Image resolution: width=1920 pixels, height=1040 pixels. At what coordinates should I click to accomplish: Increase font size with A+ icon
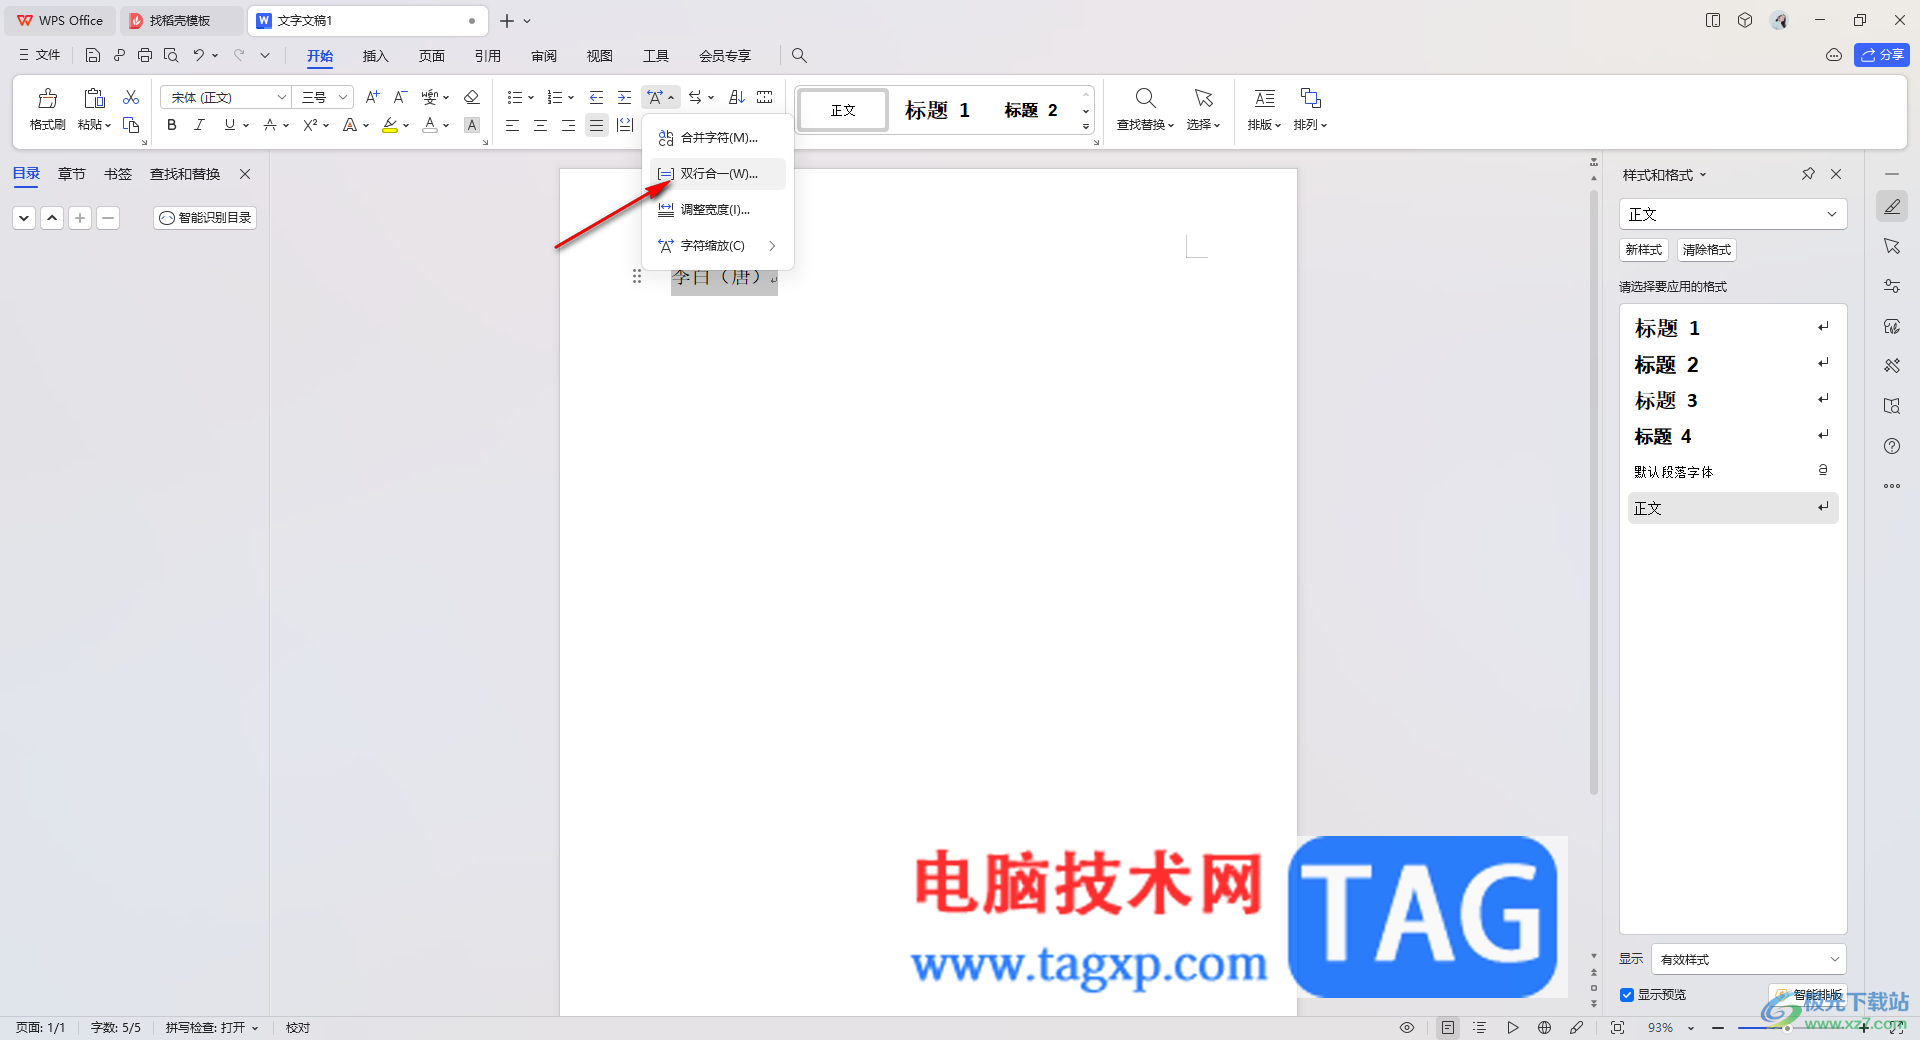click(372, 97)
